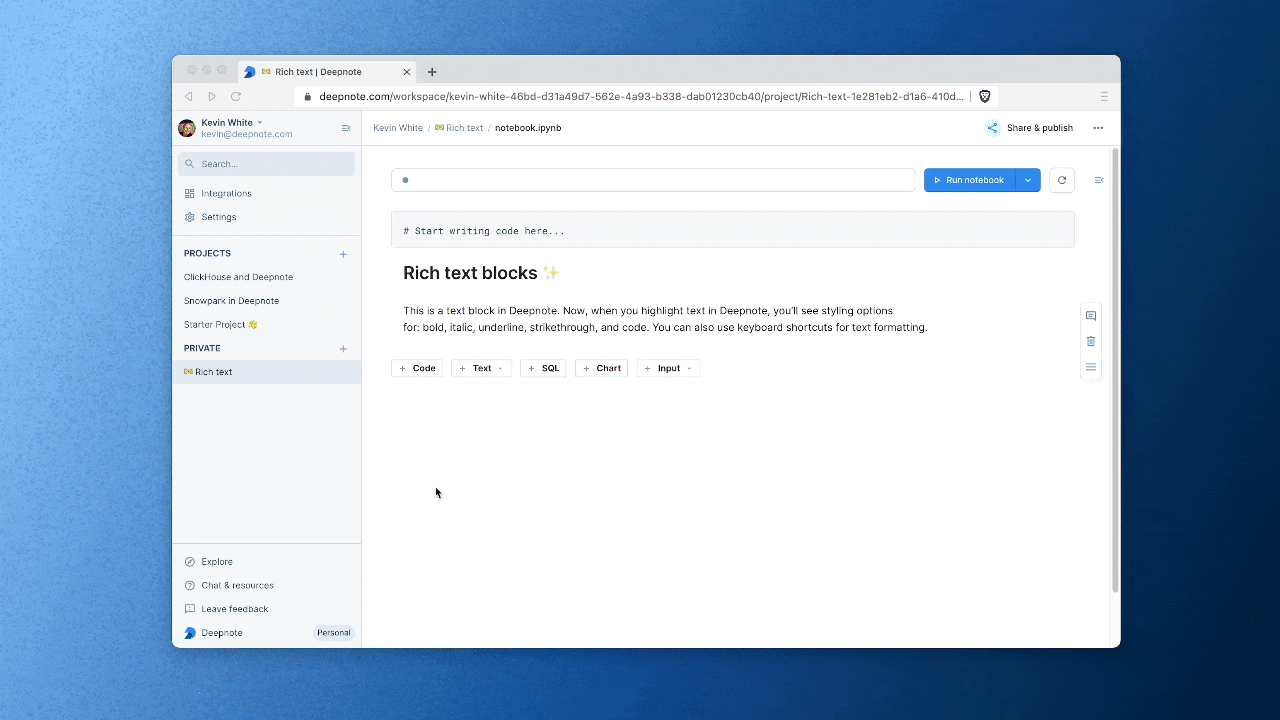Click Kevin White's profile avatar
This screenshot has width=1280, height=720.
click(187, 128)
